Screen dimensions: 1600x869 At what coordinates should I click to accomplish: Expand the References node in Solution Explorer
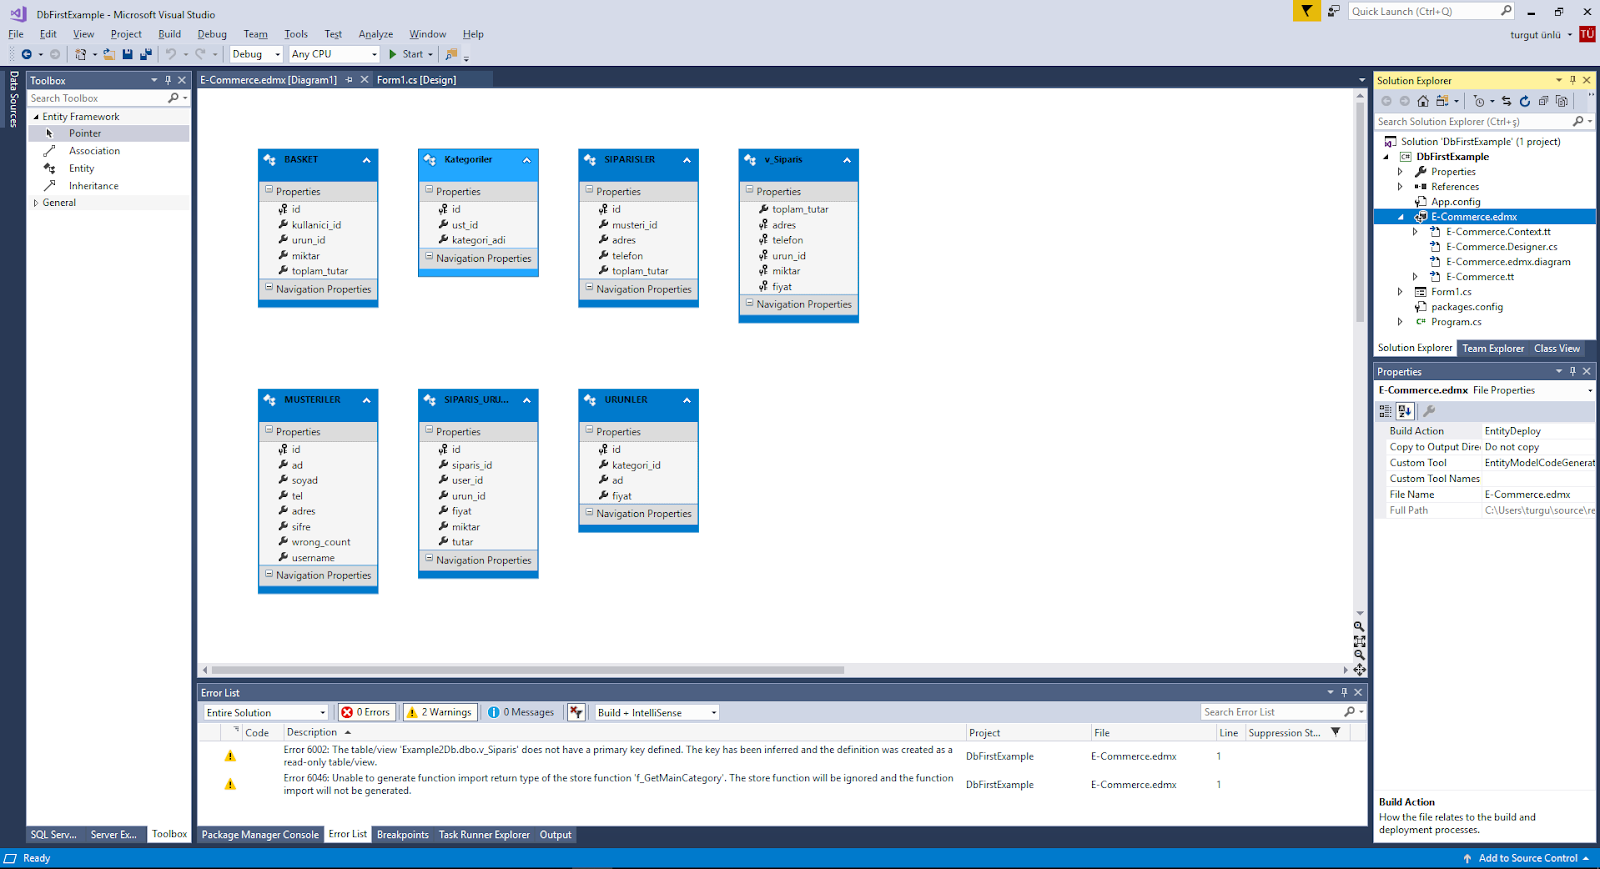click(x=1400, y=187)
